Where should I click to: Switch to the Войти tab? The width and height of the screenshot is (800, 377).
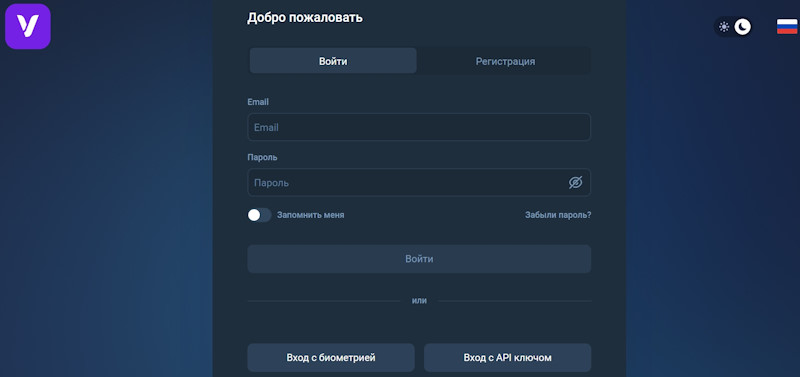pos(333,61)
